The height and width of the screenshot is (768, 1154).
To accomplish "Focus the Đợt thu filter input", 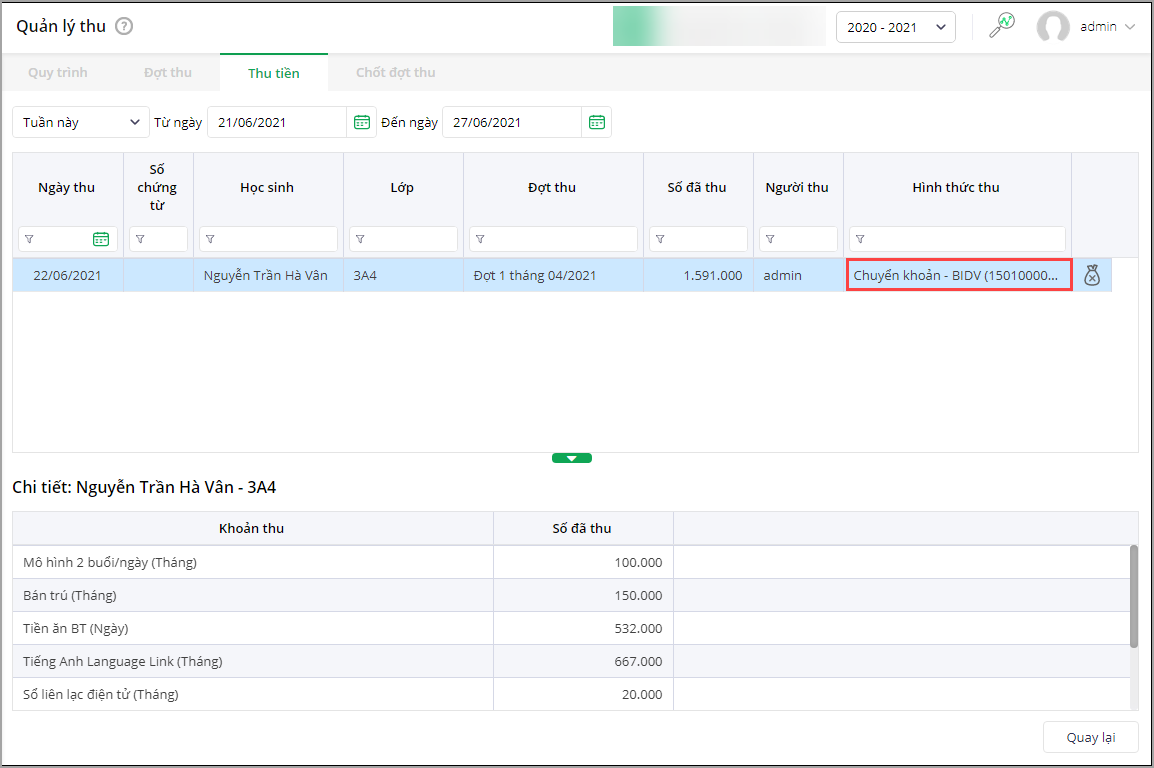I will [553, 239].
